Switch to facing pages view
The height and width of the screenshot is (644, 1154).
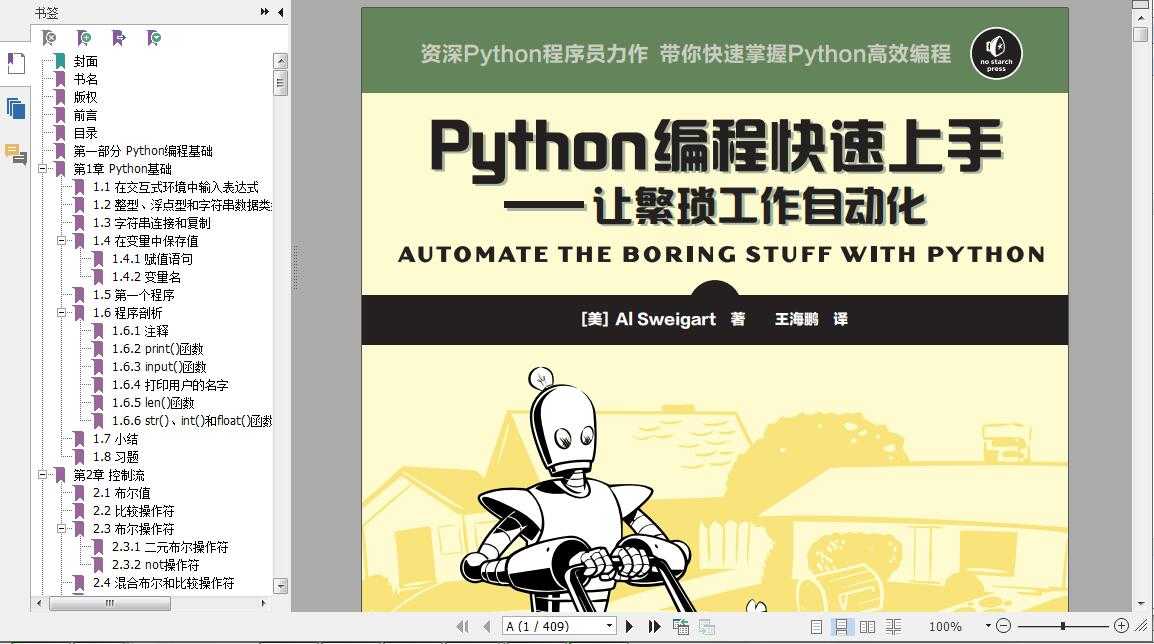click(x=868, y=626)
